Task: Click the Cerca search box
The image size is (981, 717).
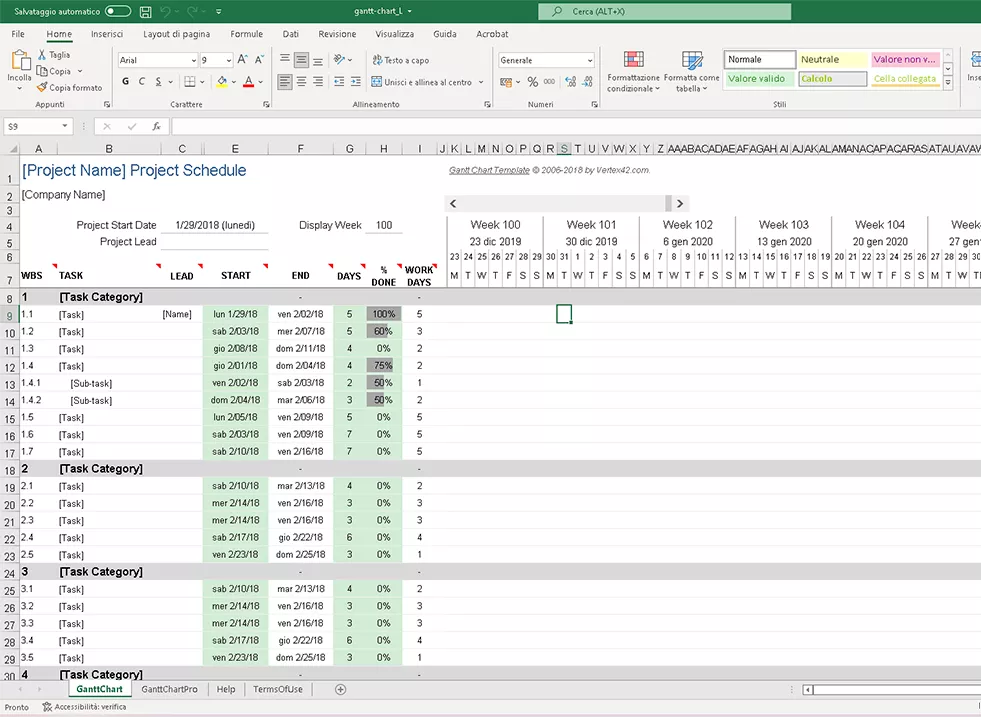Action: point(664,11)
